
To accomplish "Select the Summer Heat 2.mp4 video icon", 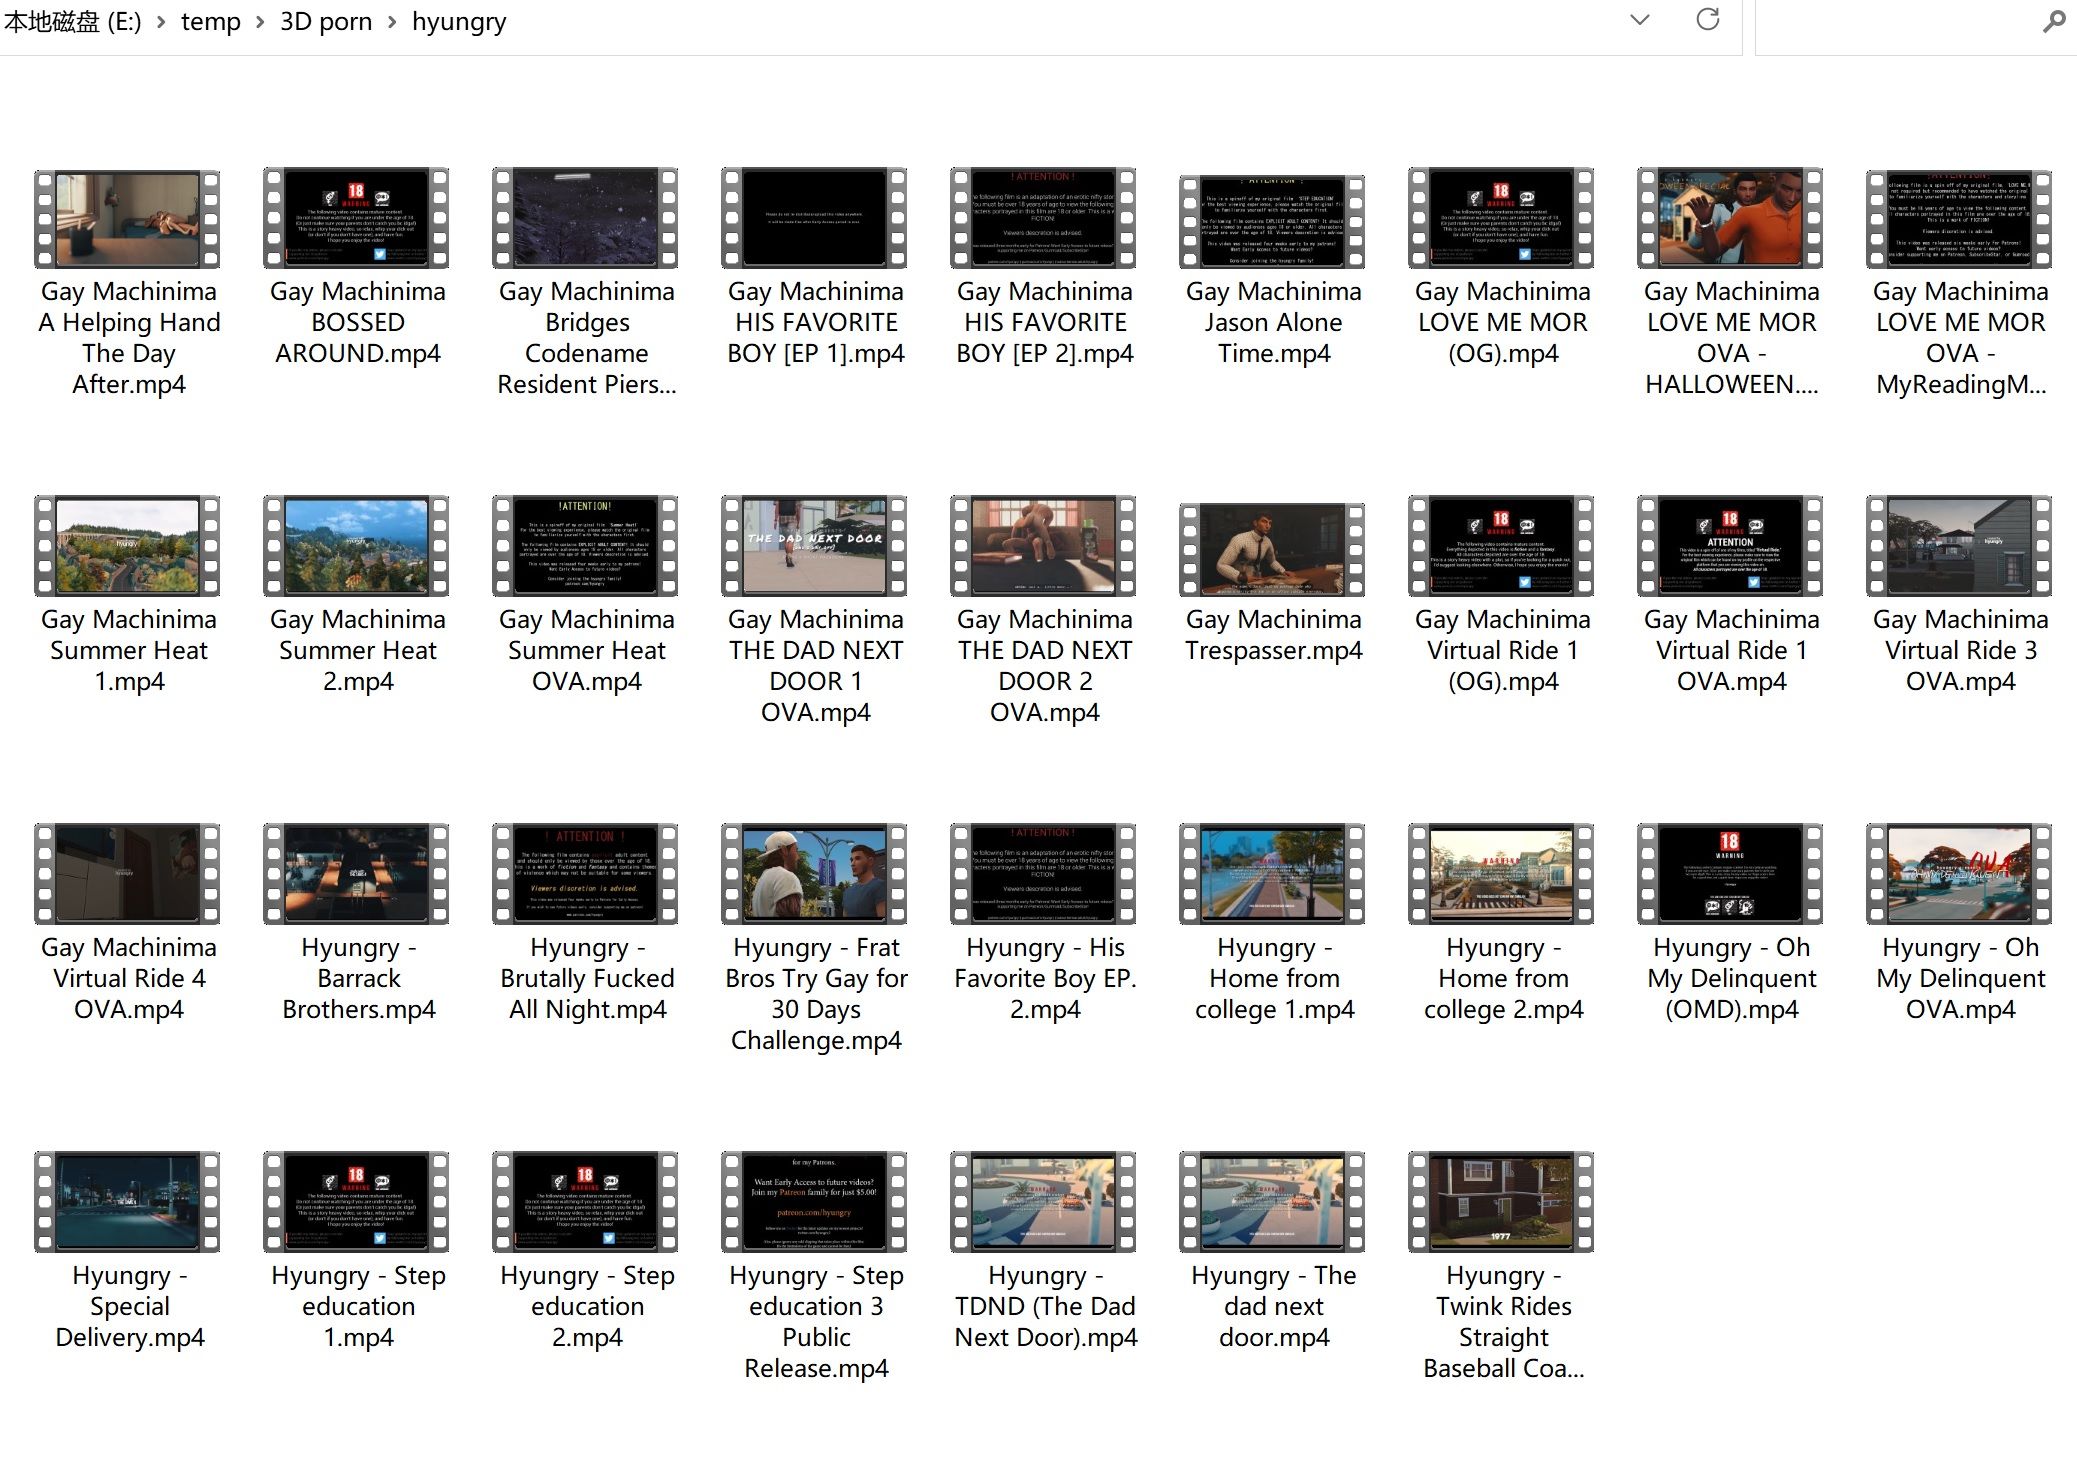I will (x=356, y=546).
